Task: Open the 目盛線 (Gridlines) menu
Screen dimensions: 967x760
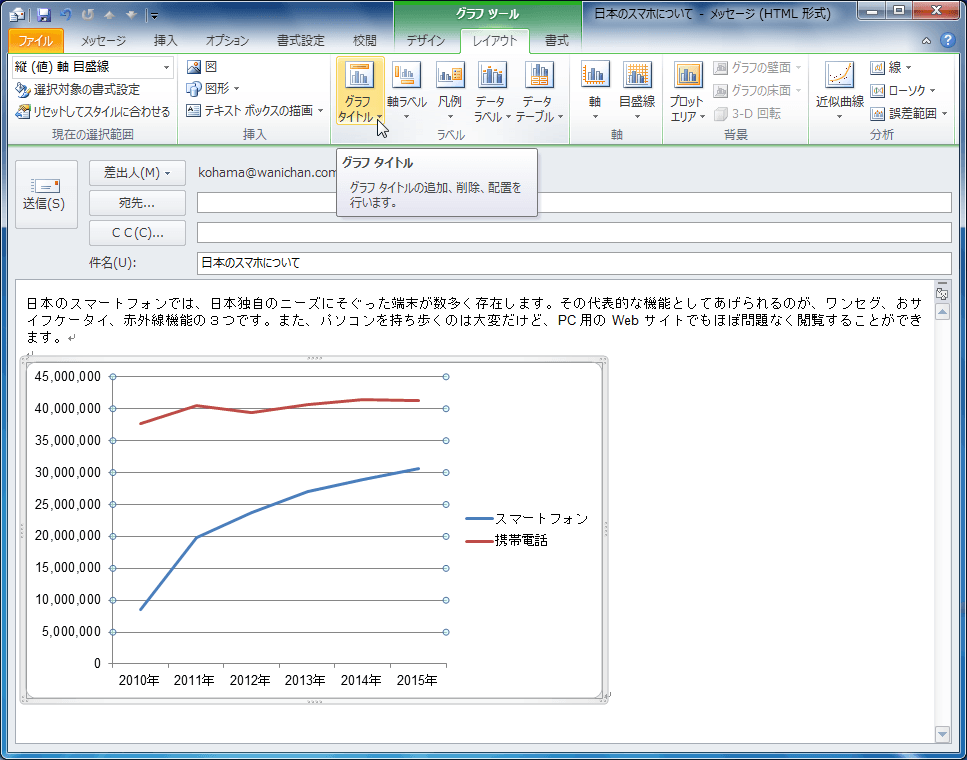Action: pyautogui.click(x=637, y=93)
